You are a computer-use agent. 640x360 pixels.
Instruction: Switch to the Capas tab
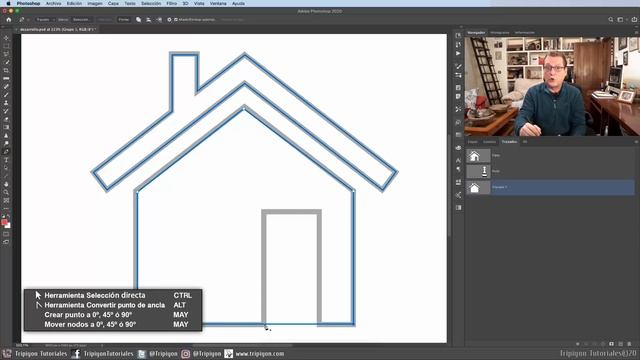(473, 142)
